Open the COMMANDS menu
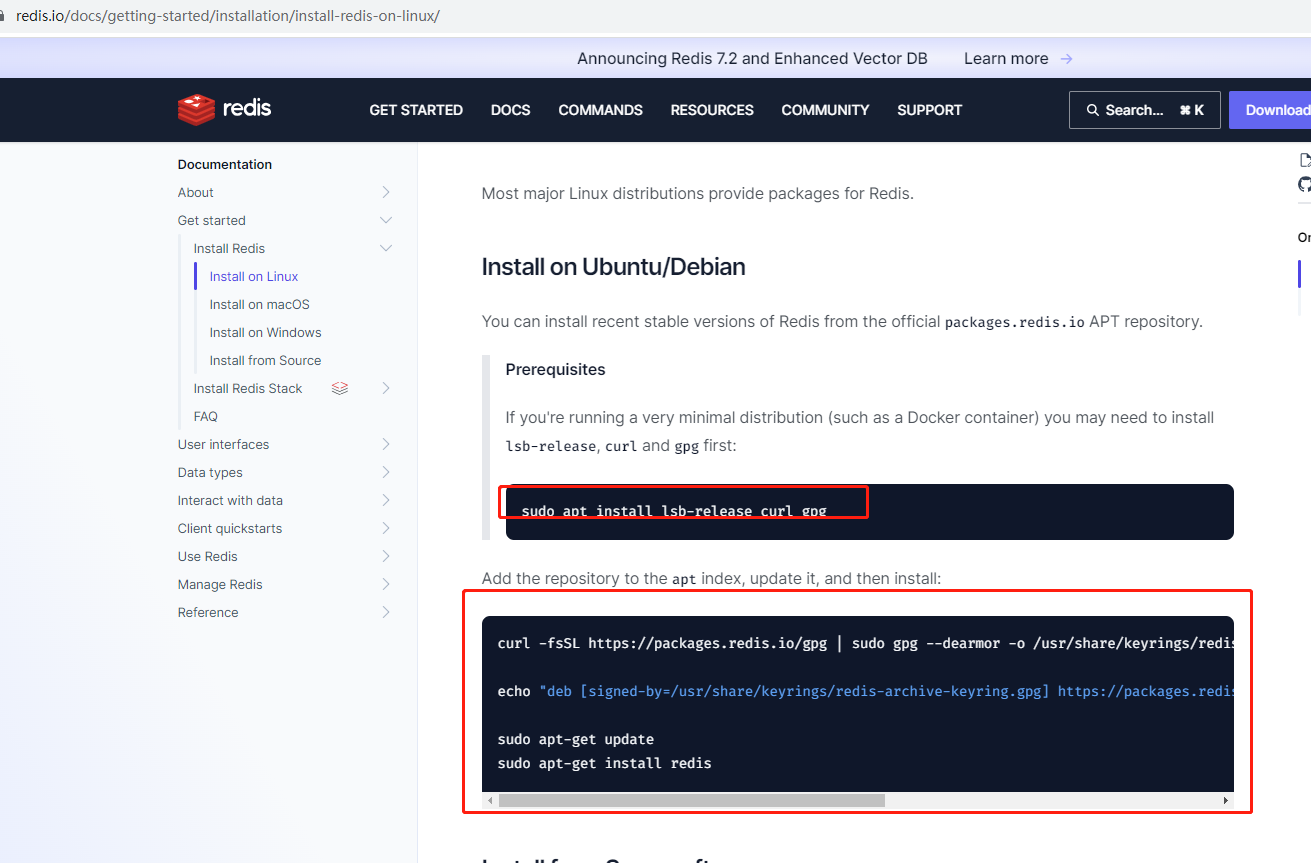 [600, 110]
